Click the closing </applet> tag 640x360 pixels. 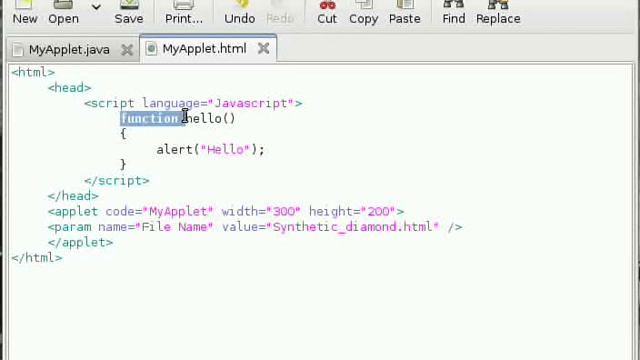click(x=80, y=242)
